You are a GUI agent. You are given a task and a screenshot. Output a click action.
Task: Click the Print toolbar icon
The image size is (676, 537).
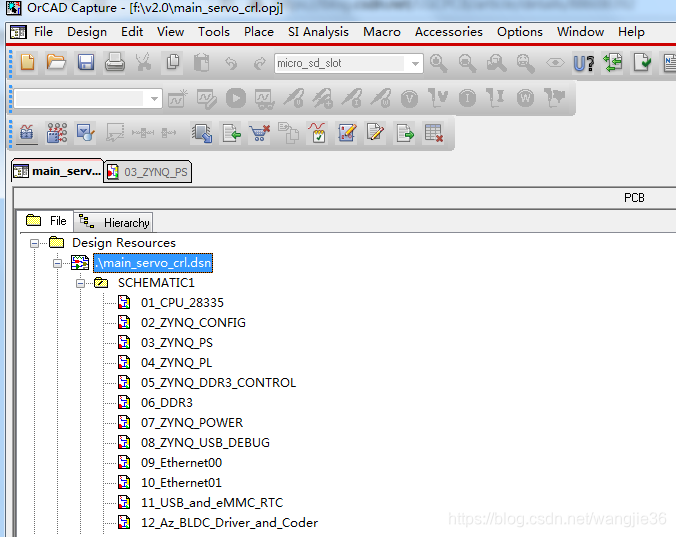pos(115,63)
